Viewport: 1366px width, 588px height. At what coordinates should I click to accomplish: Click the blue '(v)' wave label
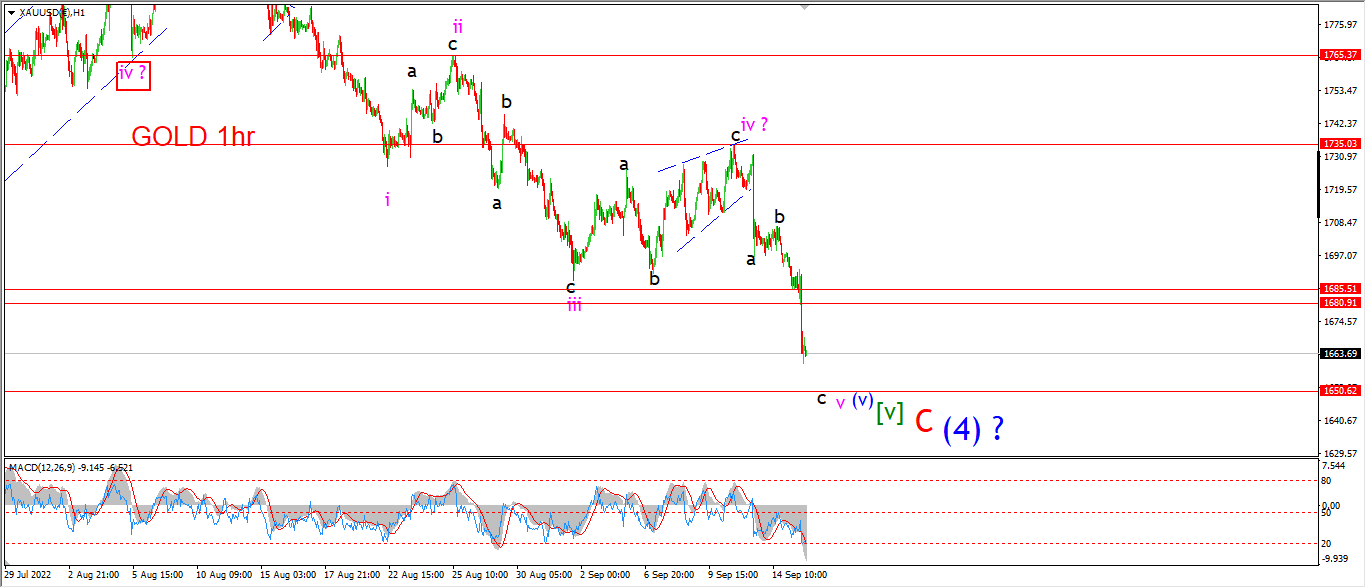click(x=863, y=399)
